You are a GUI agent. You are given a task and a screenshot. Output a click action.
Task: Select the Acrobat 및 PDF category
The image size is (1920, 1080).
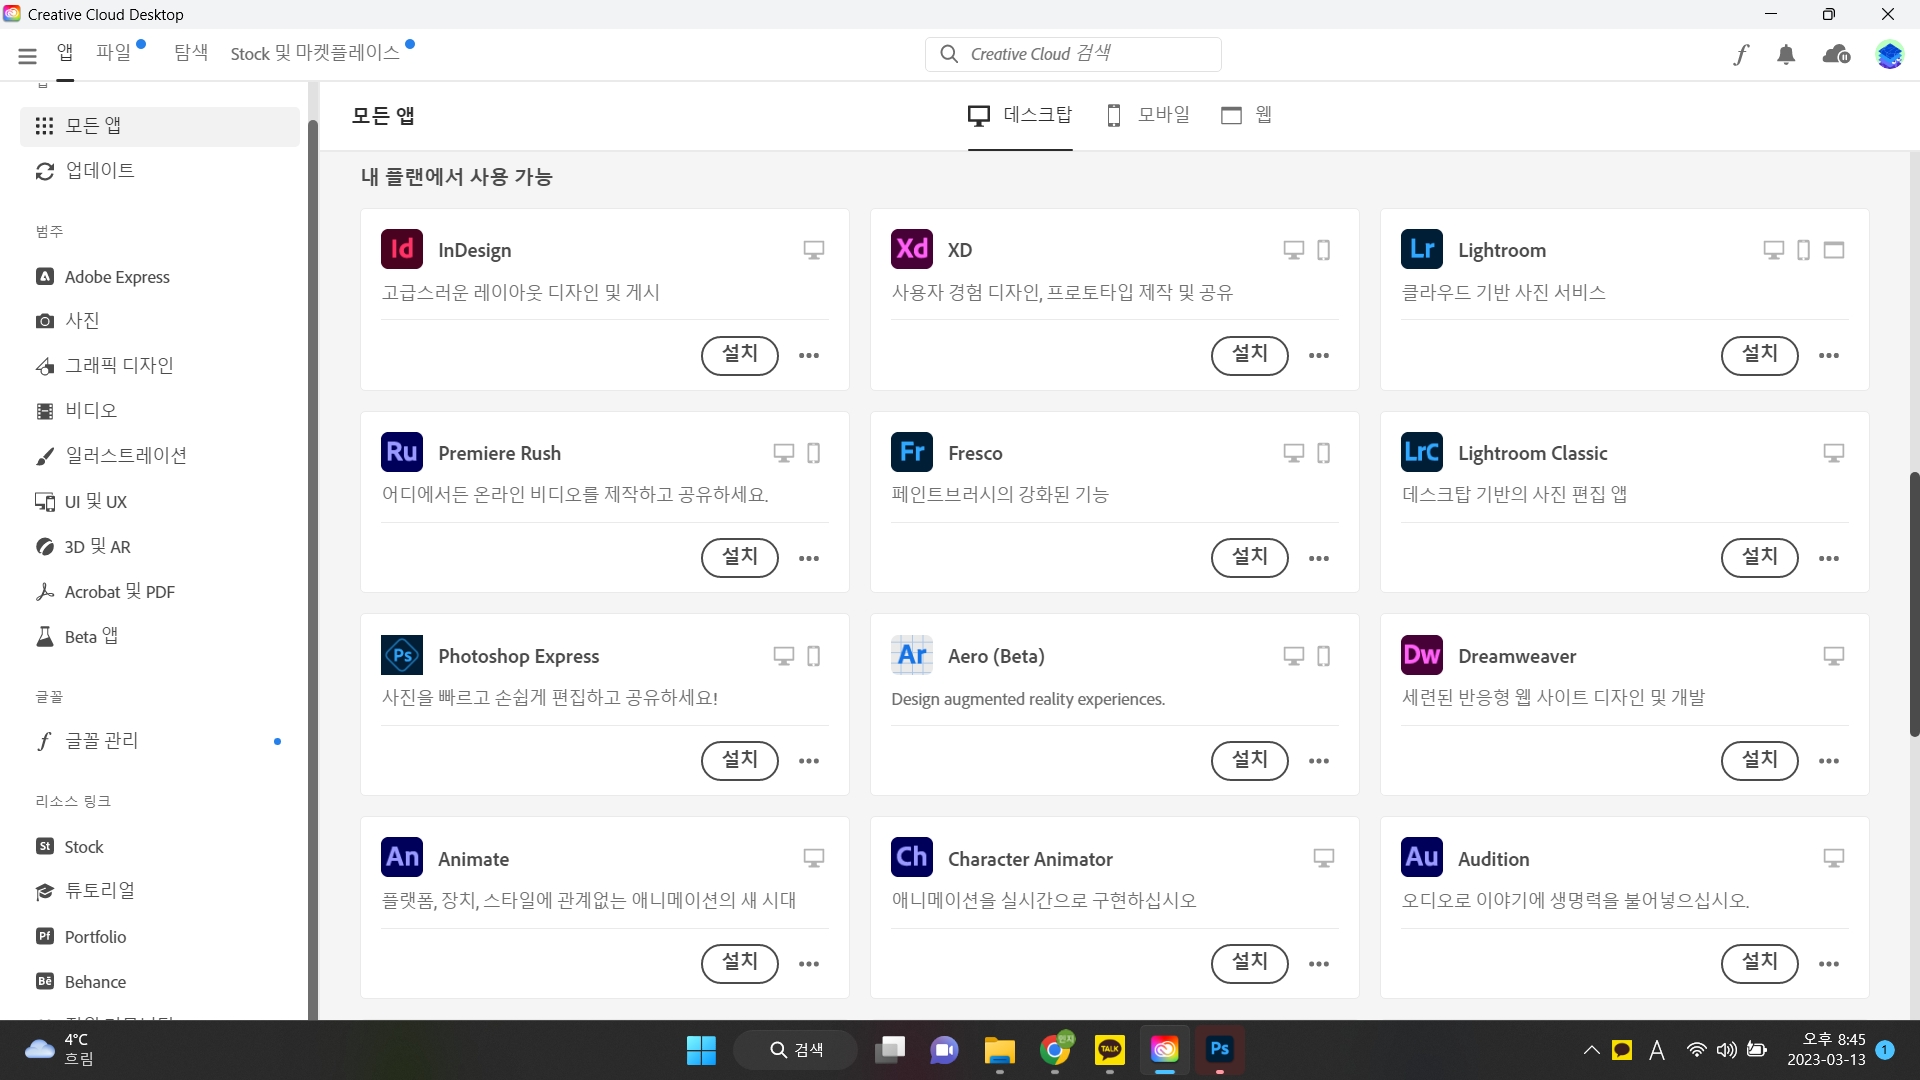tap(160, 591)
